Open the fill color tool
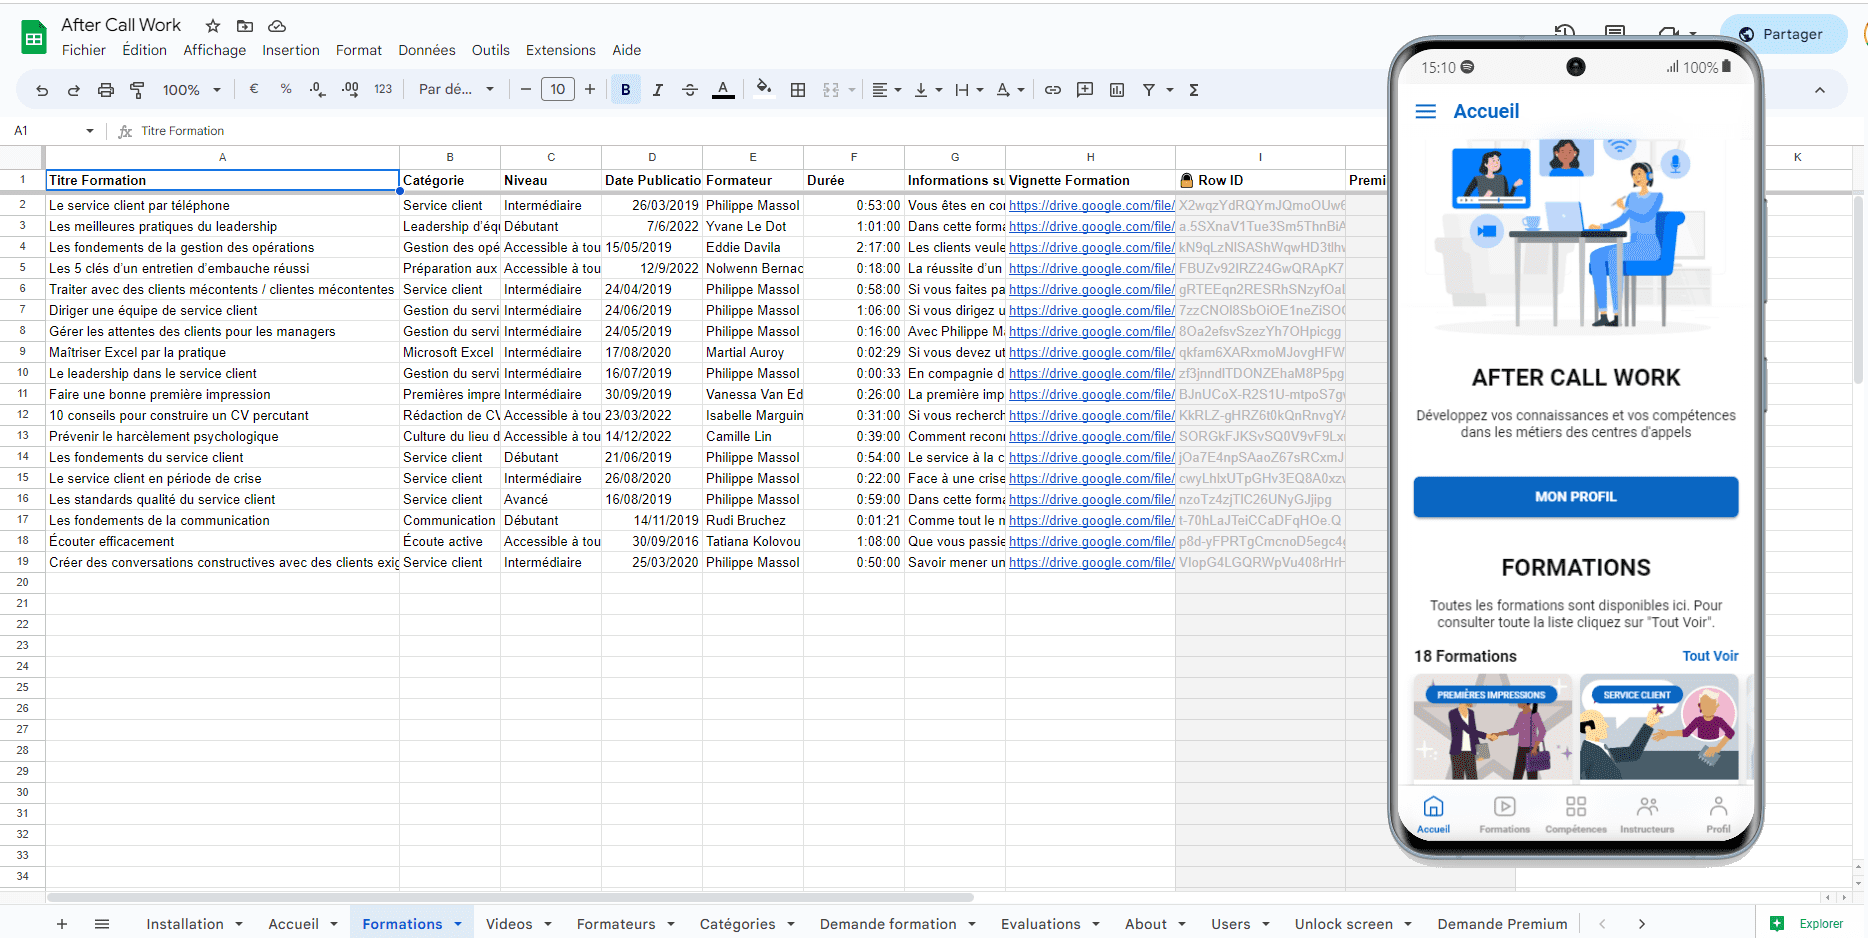1868x938 pixels. [x=762, y=89]
